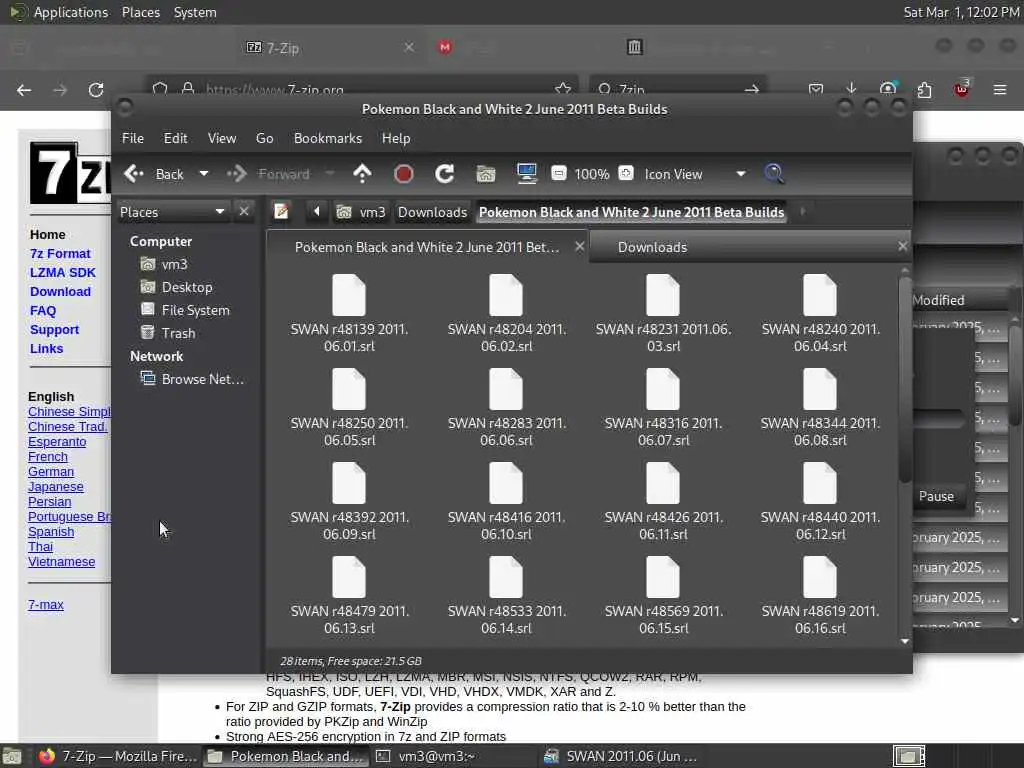Open the Bookmarks menu
This screenshot has height=768, width=1024.
(x=327, y=138)
